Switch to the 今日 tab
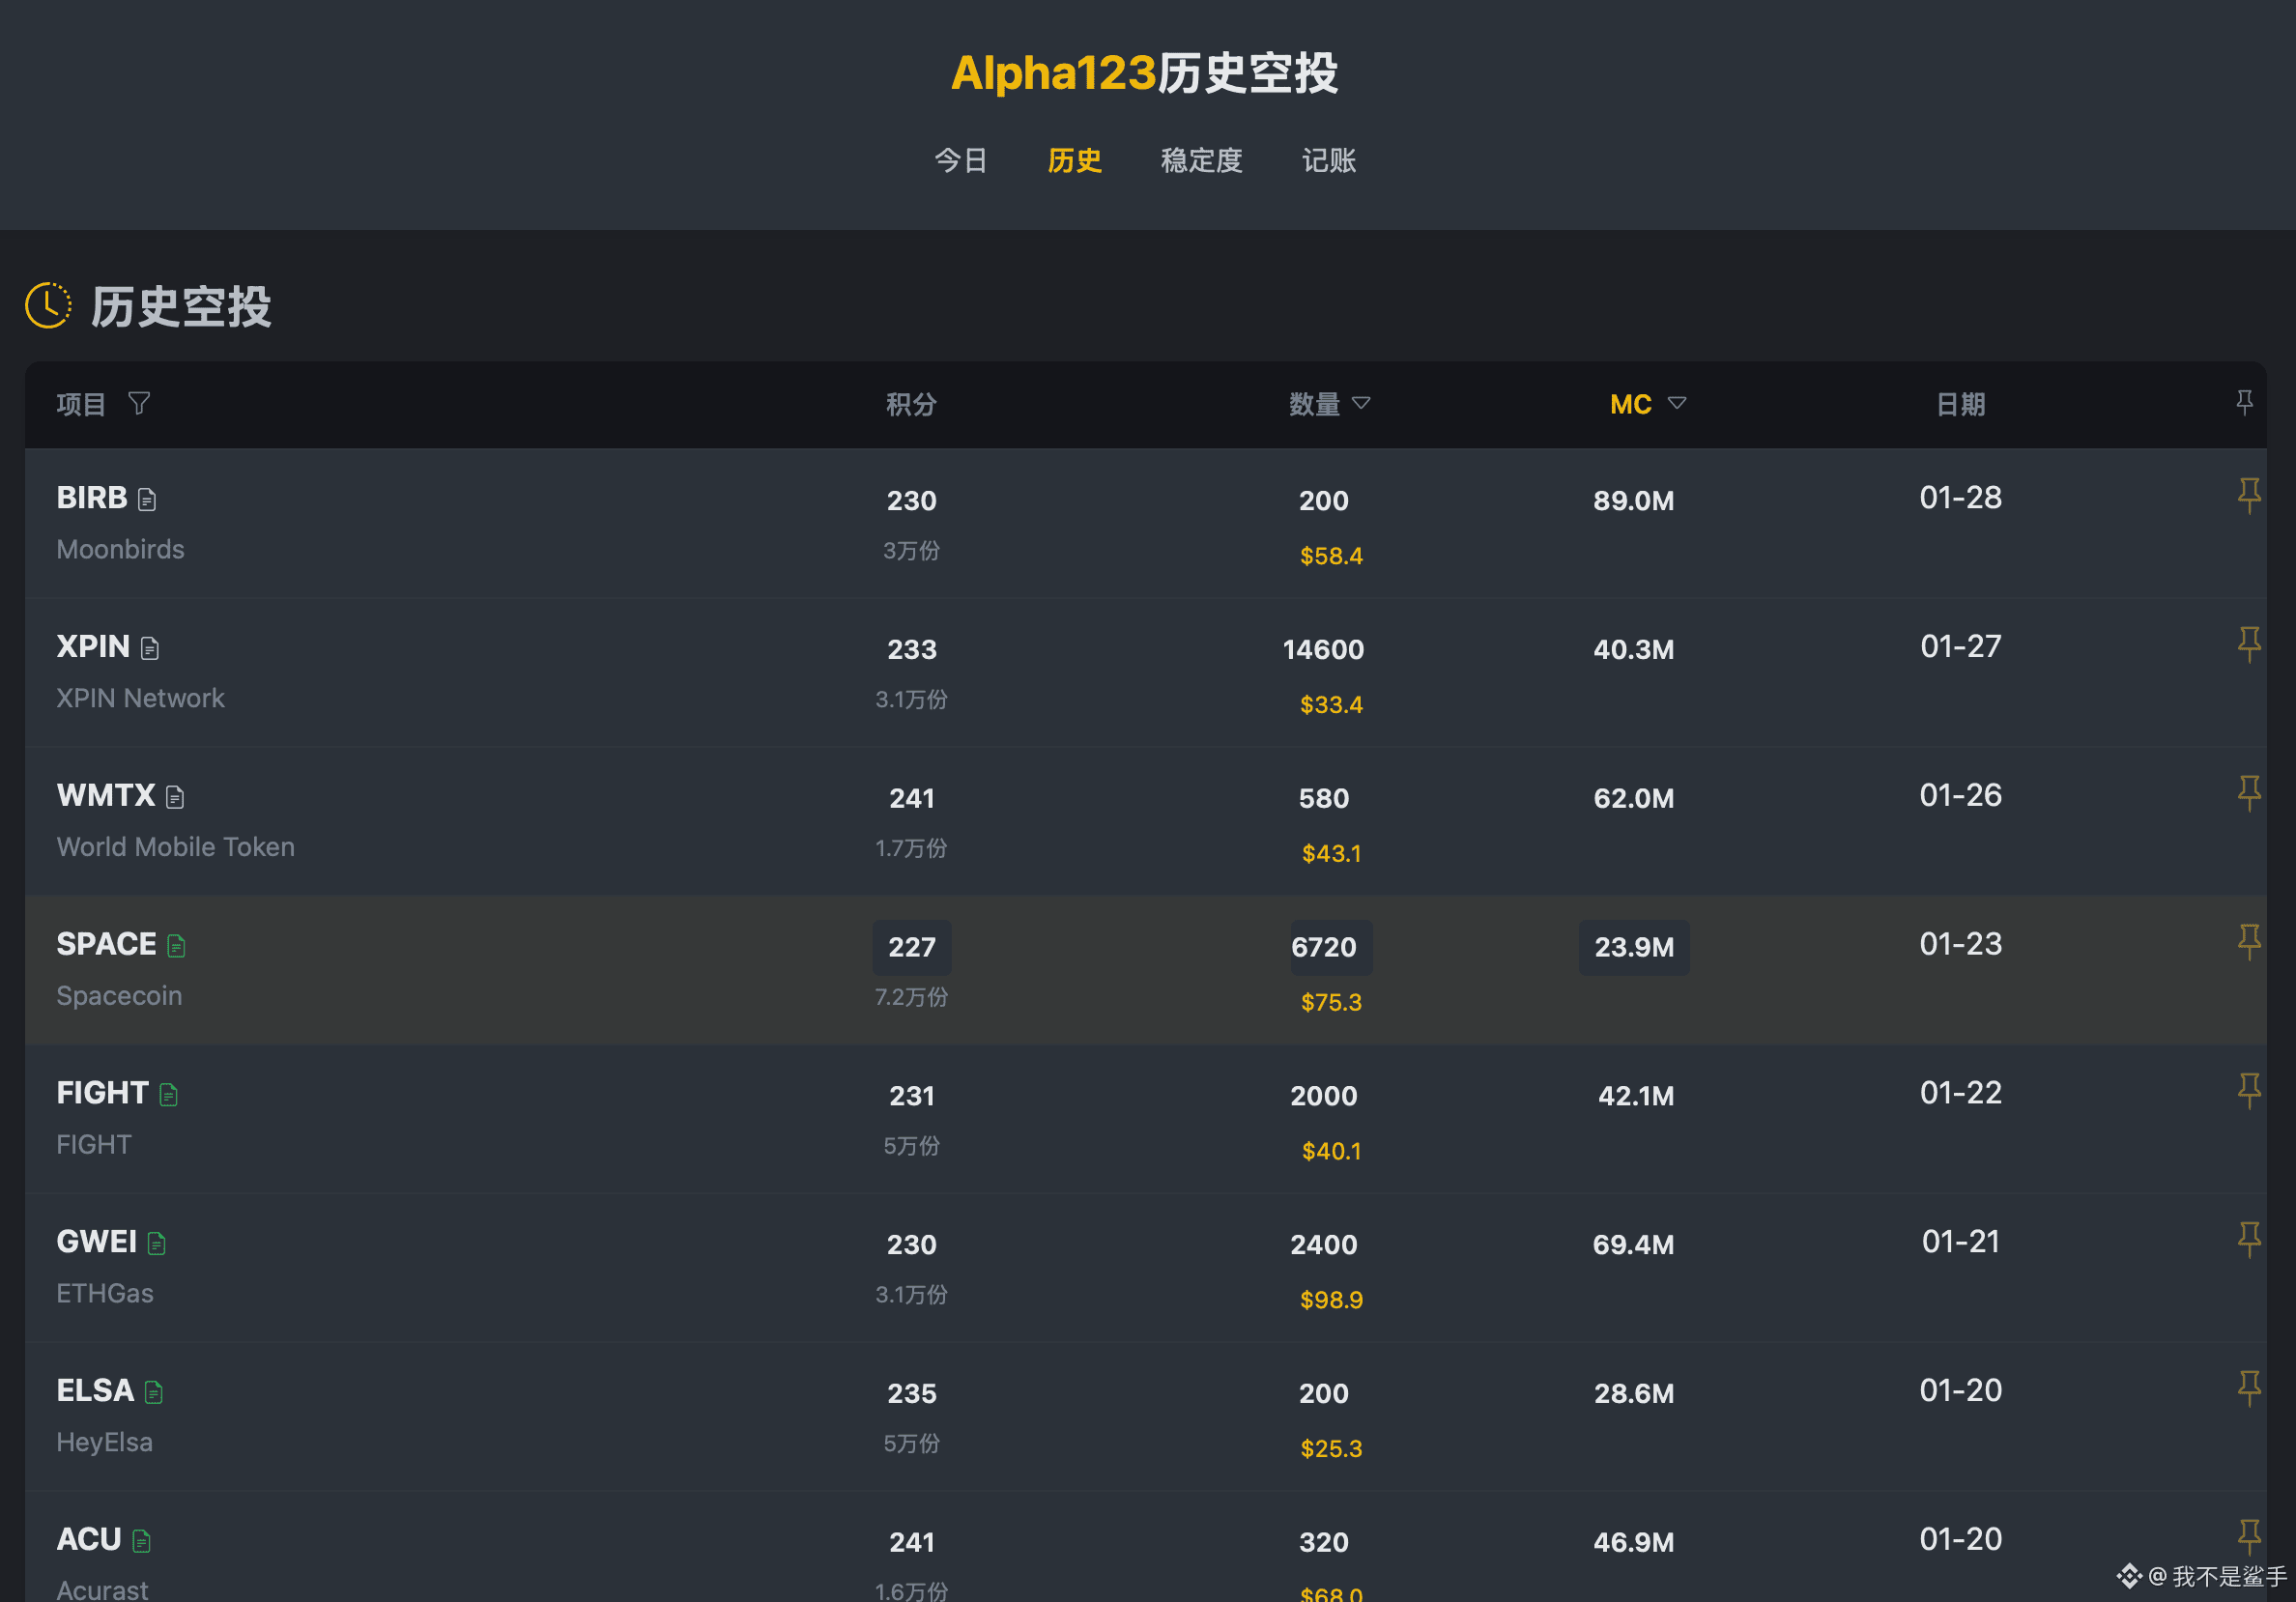The width and height of the screenshot is (2296, 1602). [x=961, y=160]
